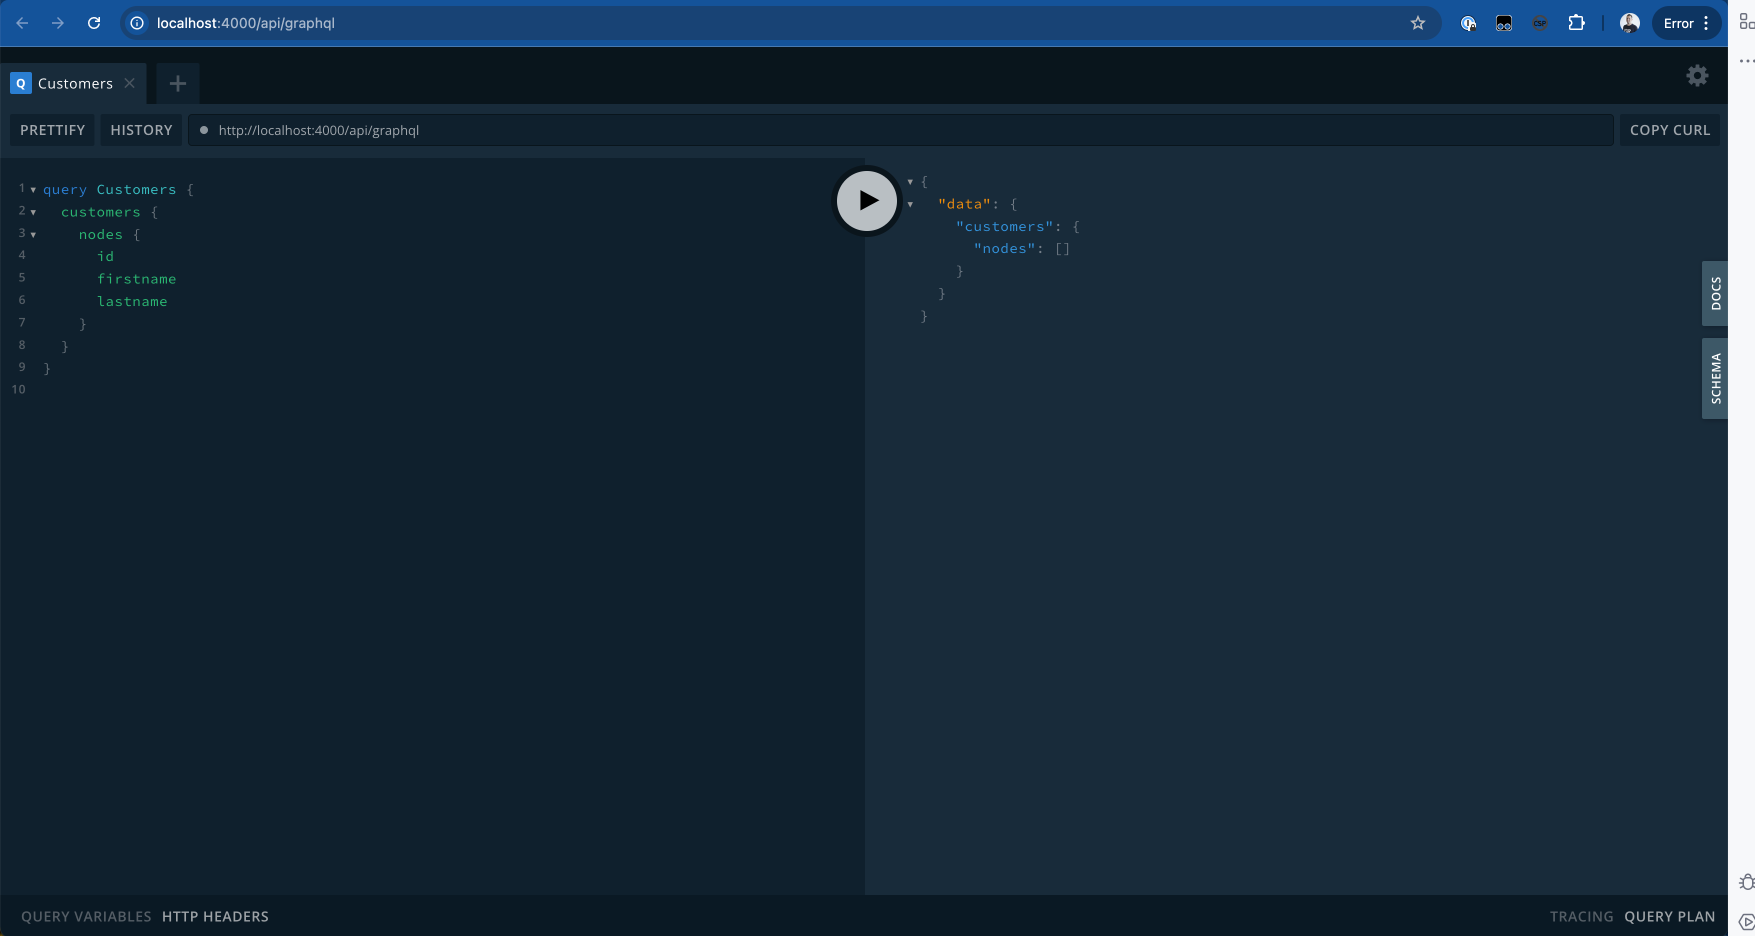
Task: Click the play button to run the query
Action: [866, 200]
